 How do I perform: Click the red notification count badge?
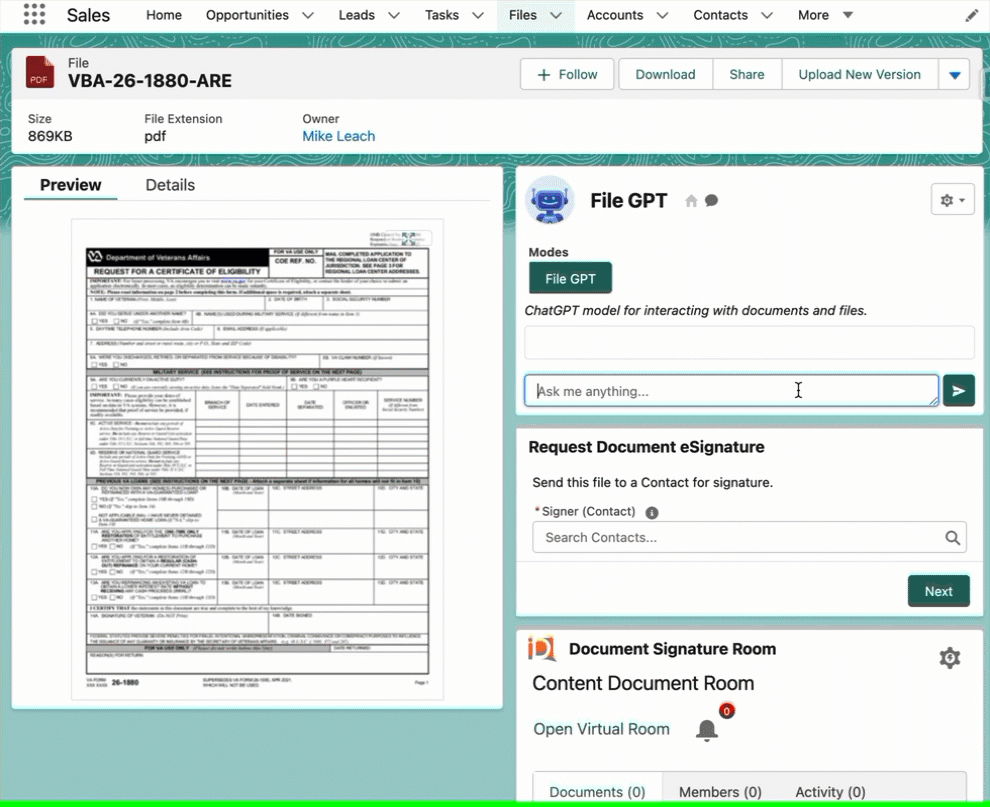(727, 711)
